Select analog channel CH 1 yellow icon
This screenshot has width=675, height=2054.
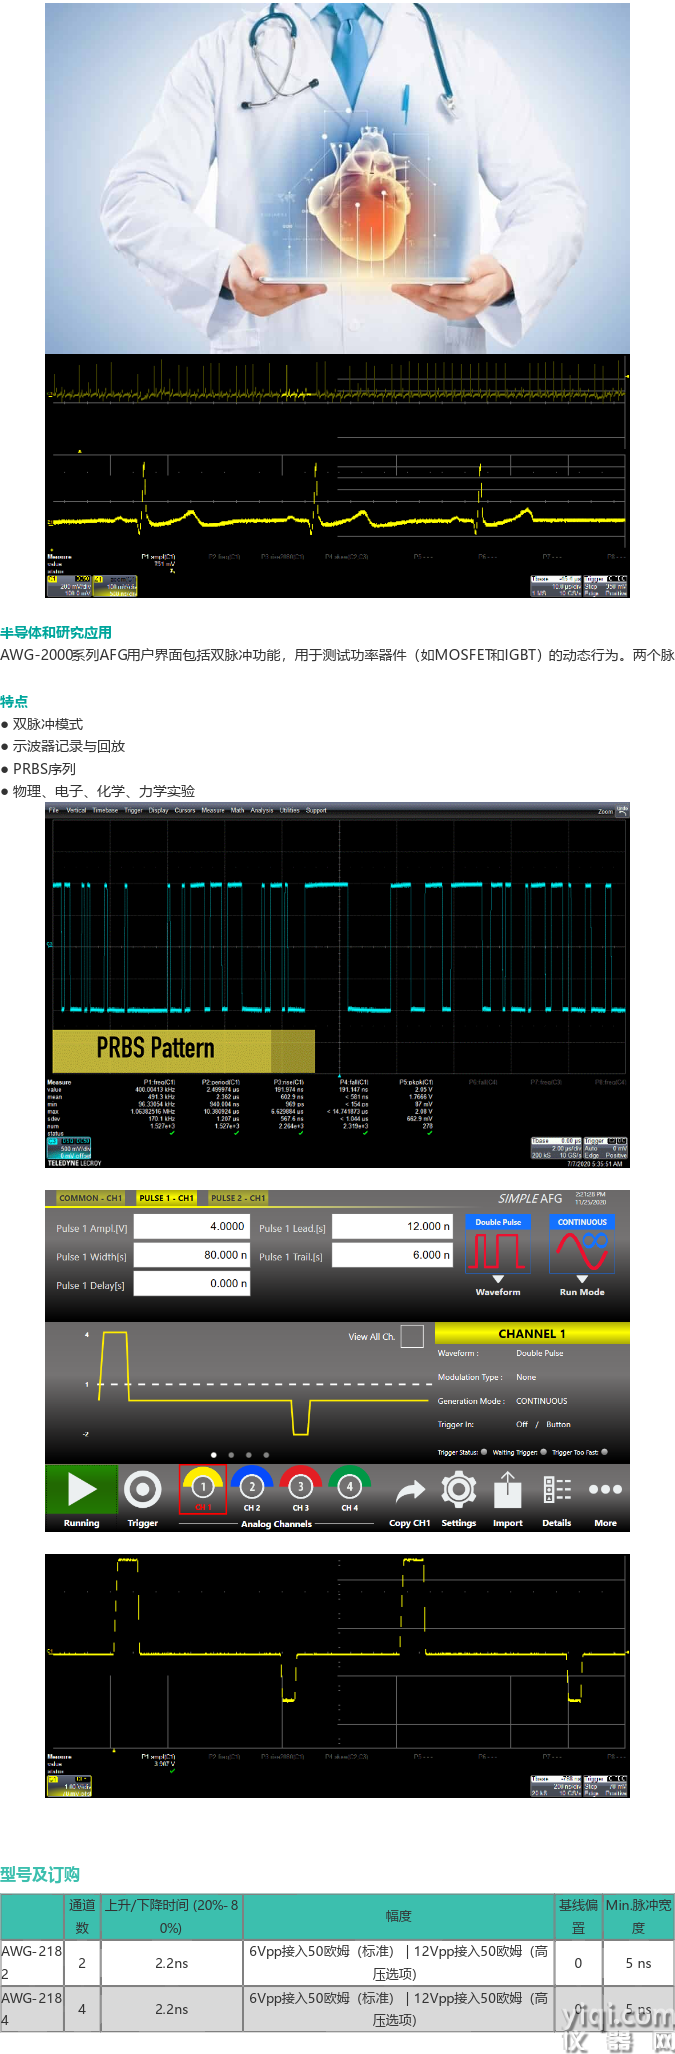[x=203, y=1489]
